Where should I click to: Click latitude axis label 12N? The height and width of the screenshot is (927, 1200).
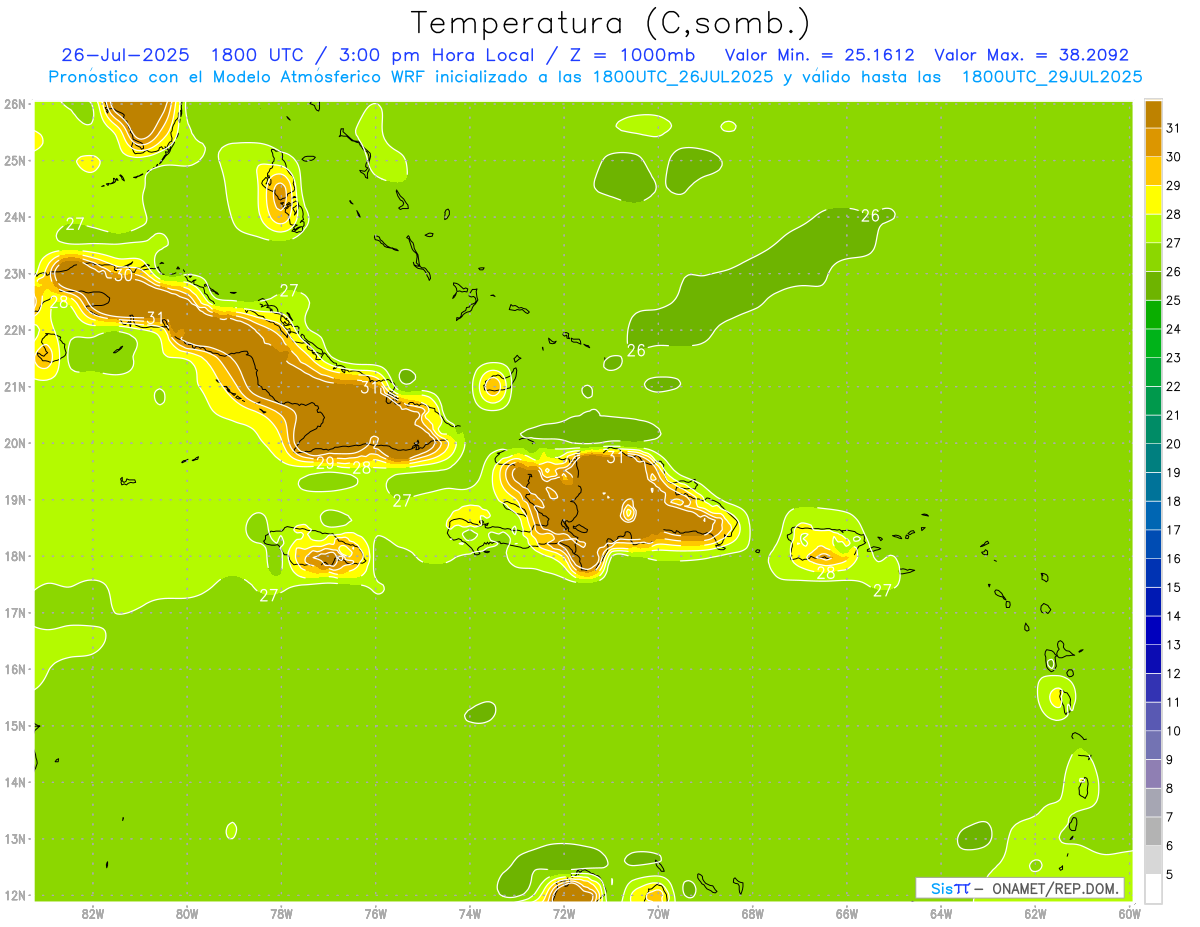tap(15, 895)
